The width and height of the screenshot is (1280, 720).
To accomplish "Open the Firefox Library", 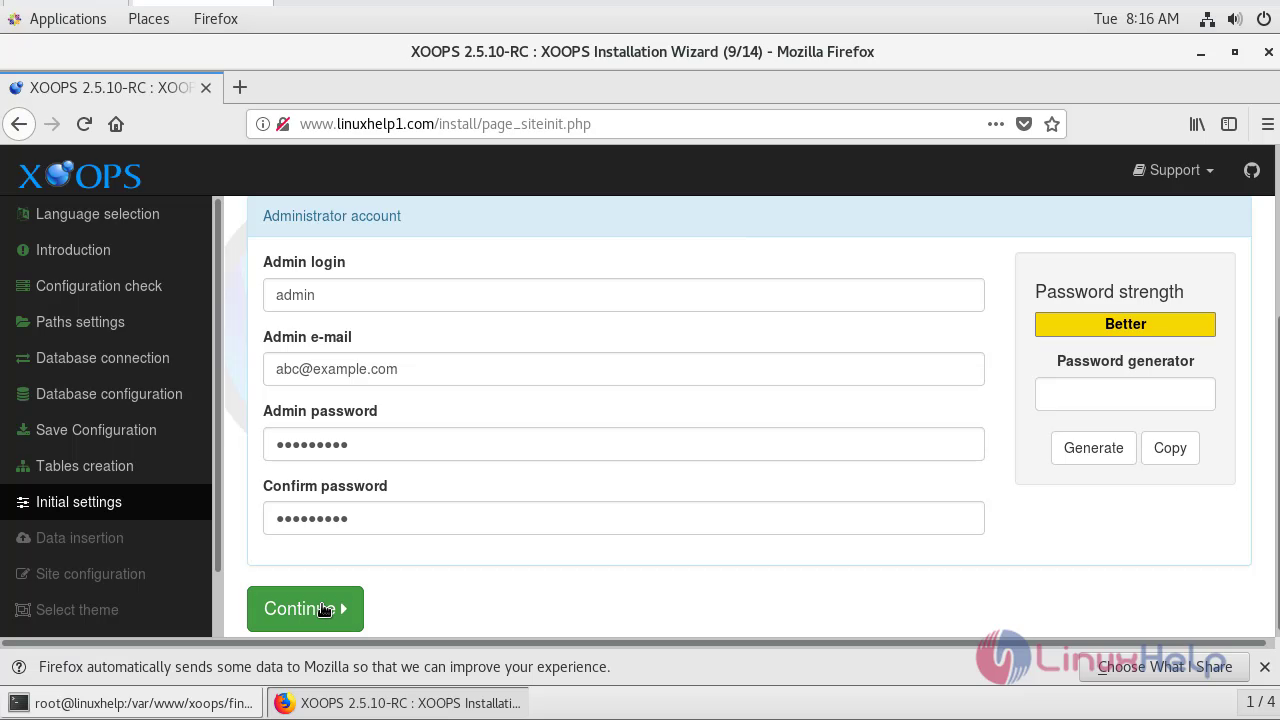I will tap(1197, 124).
